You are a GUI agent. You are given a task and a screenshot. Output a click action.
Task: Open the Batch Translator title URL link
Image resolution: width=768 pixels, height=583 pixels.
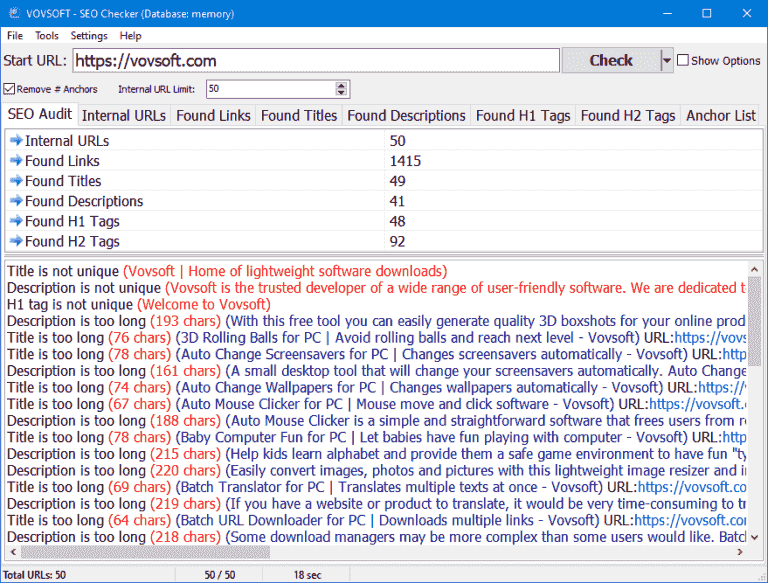coord(692,487)
